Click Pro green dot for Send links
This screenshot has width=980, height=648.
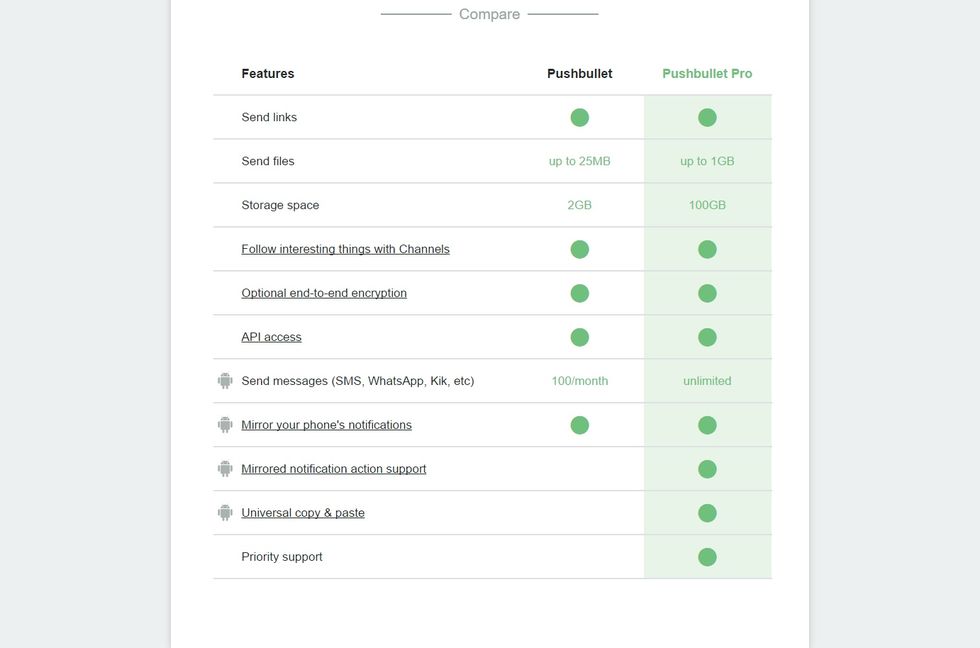pyautogui.click(x=707, y=117)
